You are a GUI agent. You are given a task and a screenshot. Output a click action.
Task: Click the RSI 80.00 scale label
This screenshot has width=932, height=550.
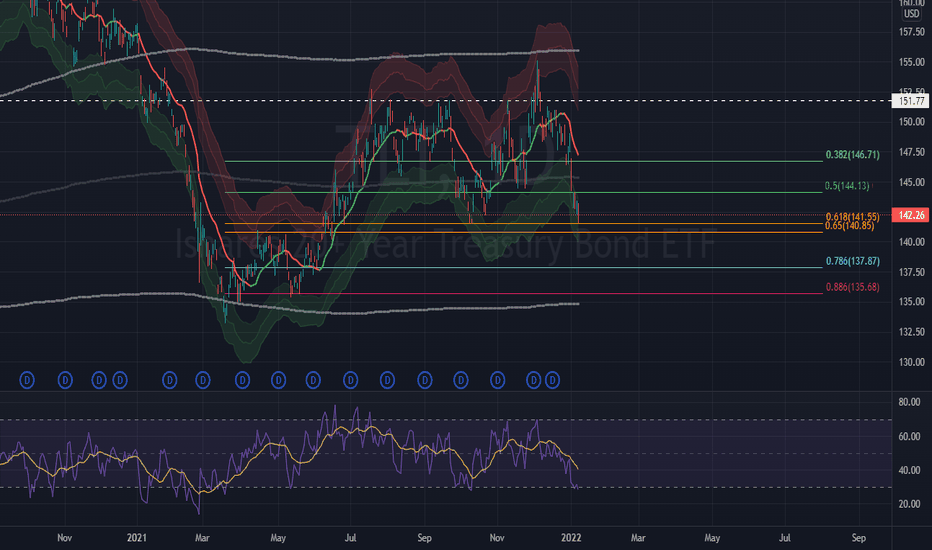[x=909, y=403]
